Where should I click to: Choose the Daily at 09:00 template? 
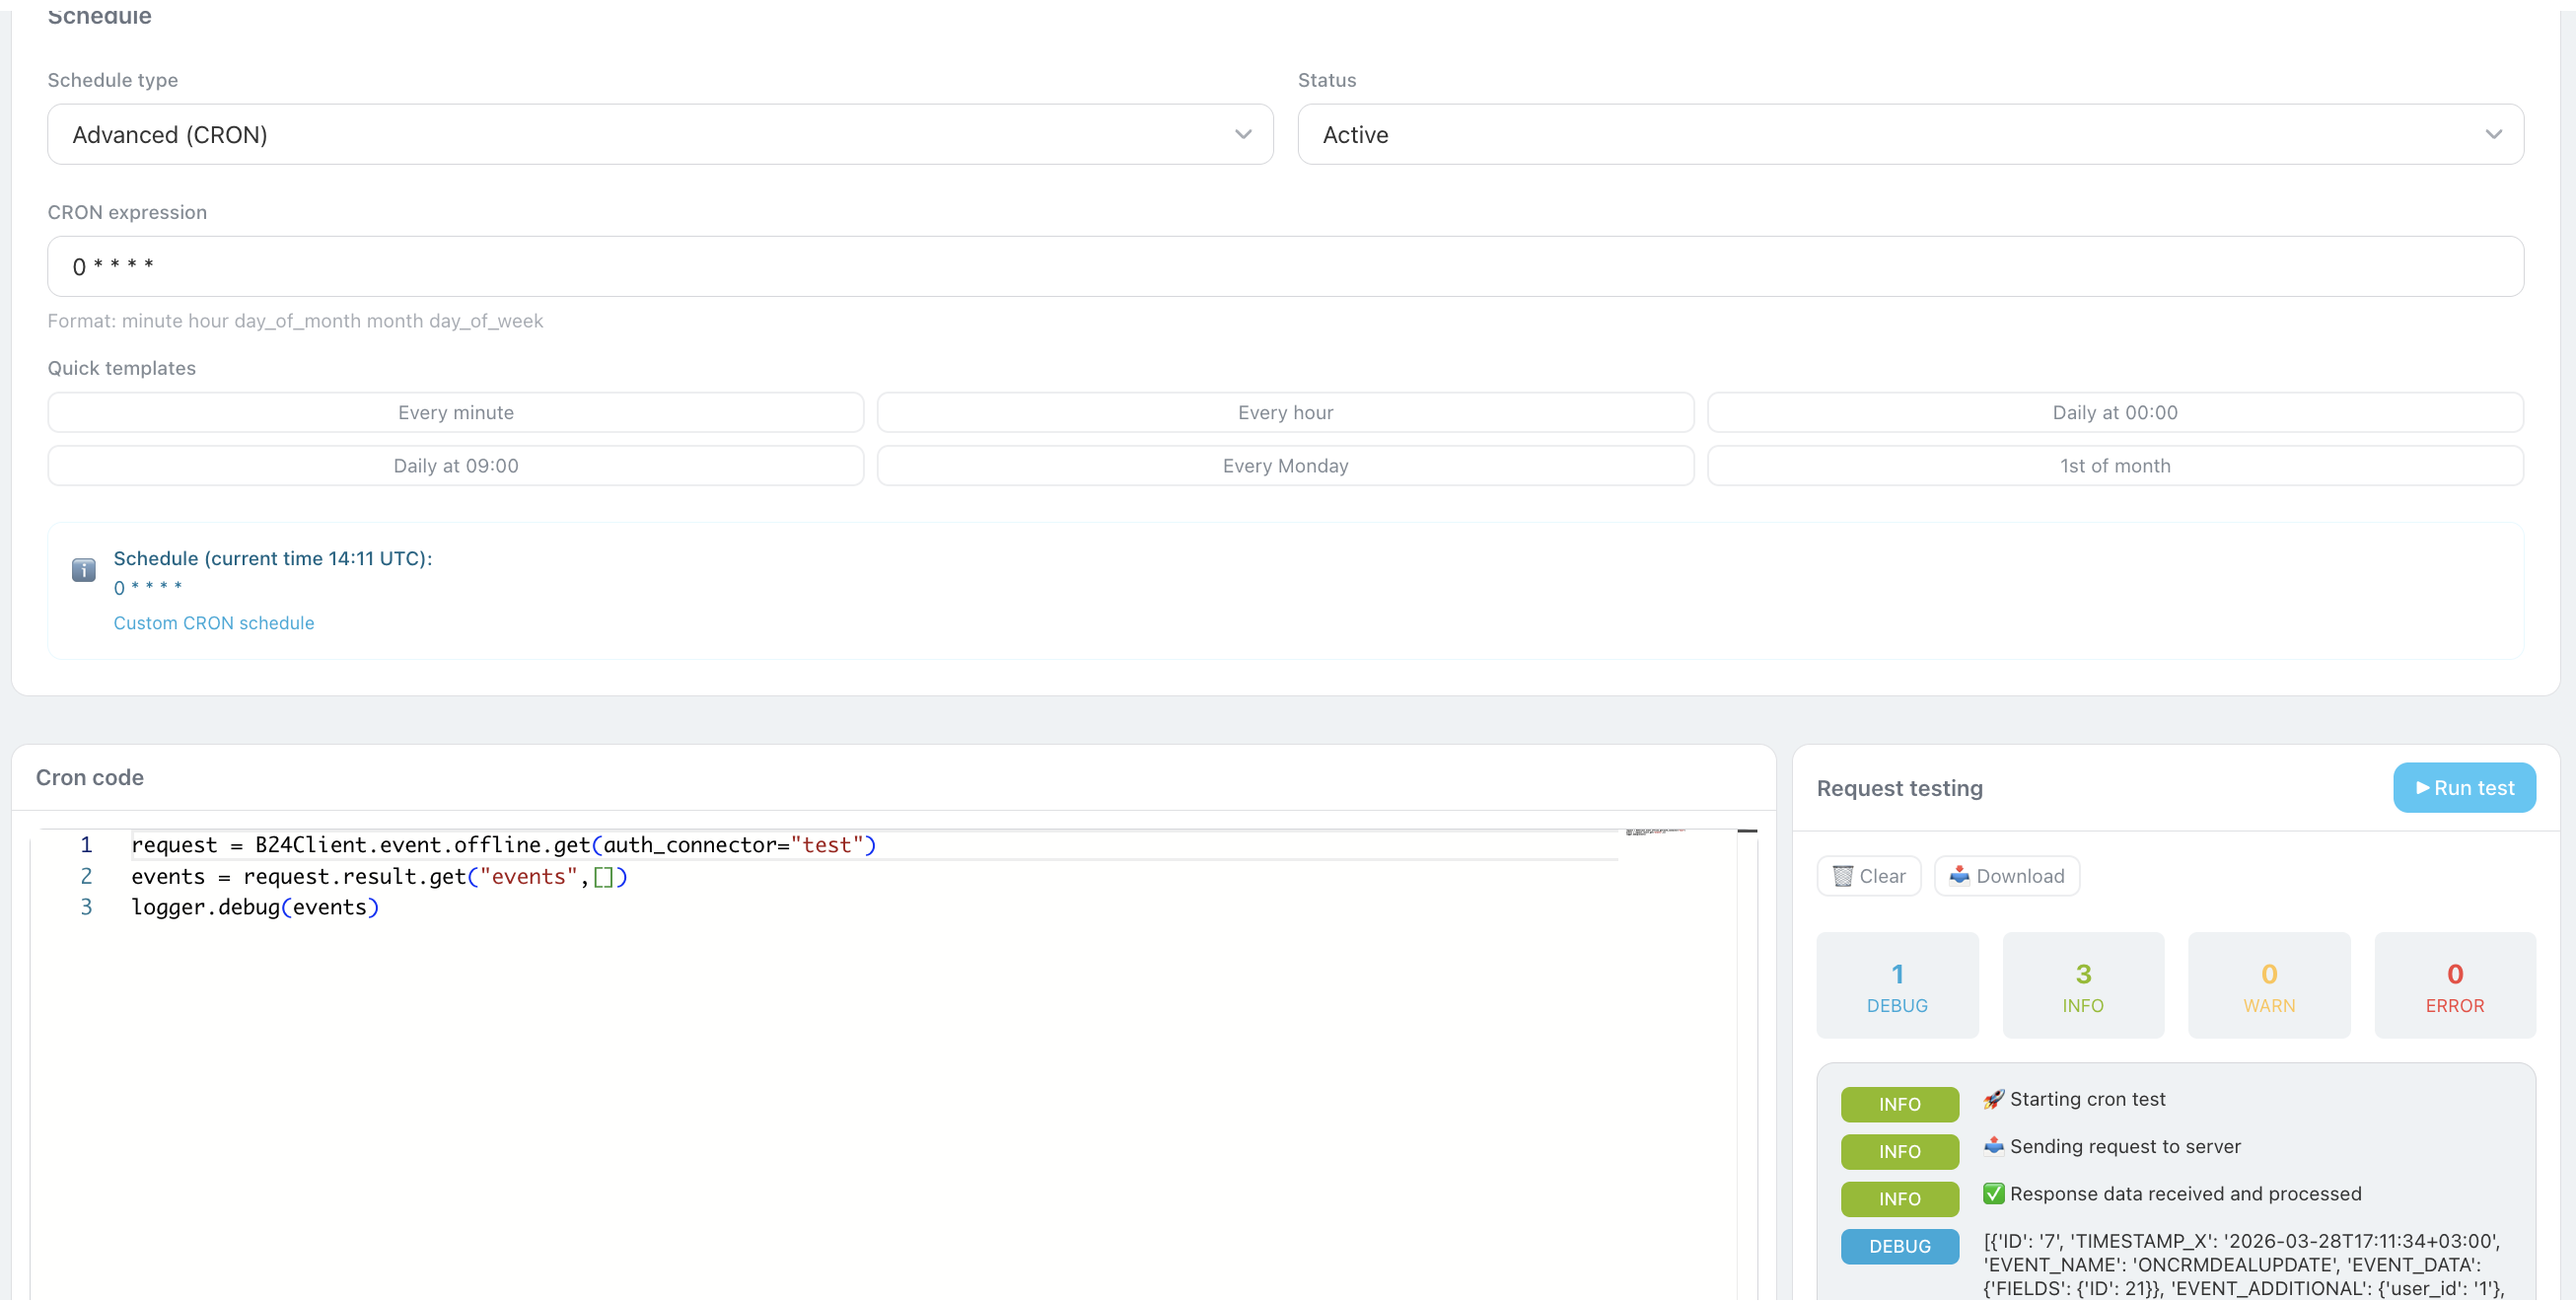tap(455, 465)
